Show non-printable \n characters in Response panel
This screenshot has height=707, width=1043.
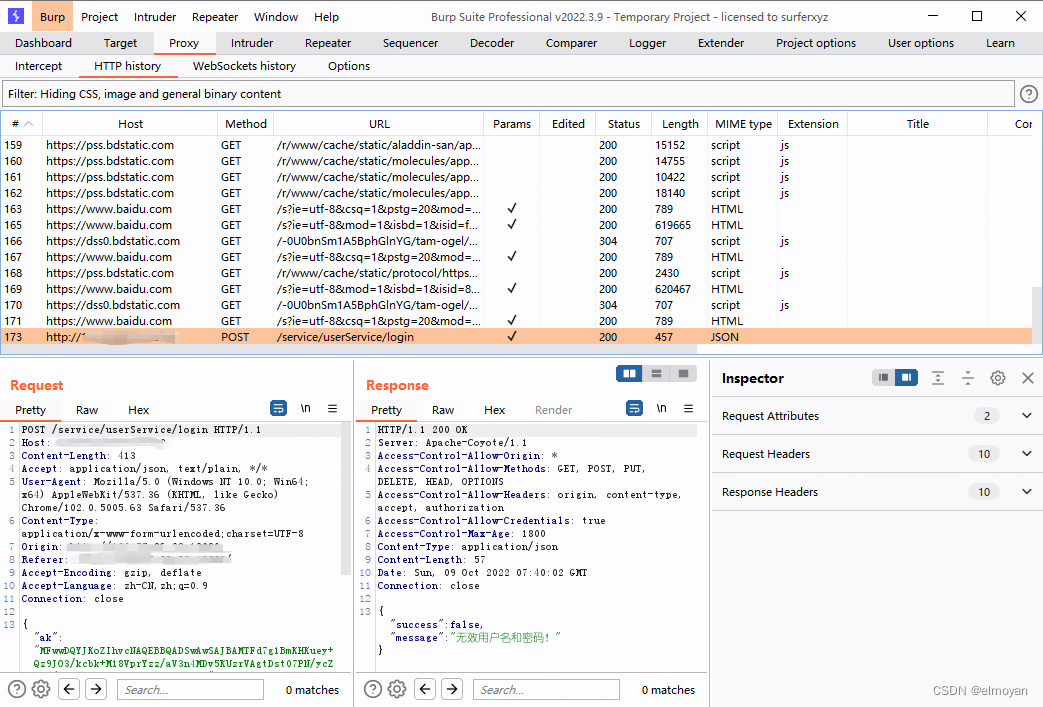pos(661,408)
